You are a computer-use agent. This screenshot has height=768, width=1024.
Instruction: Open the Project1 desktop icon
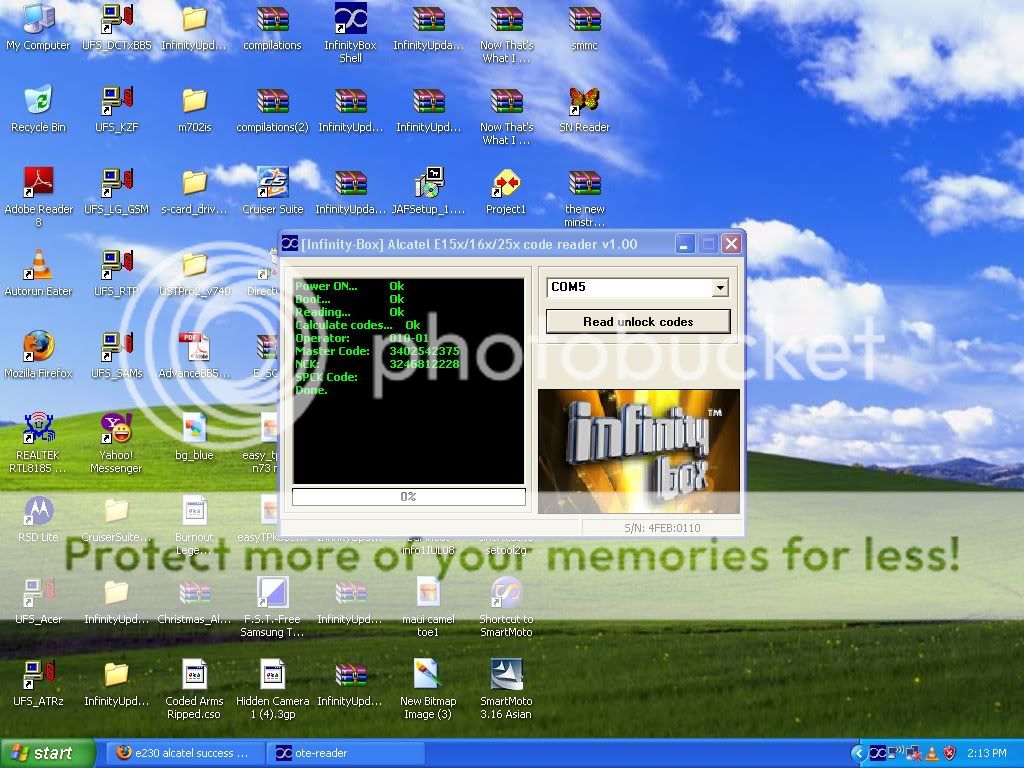(506, 183)
